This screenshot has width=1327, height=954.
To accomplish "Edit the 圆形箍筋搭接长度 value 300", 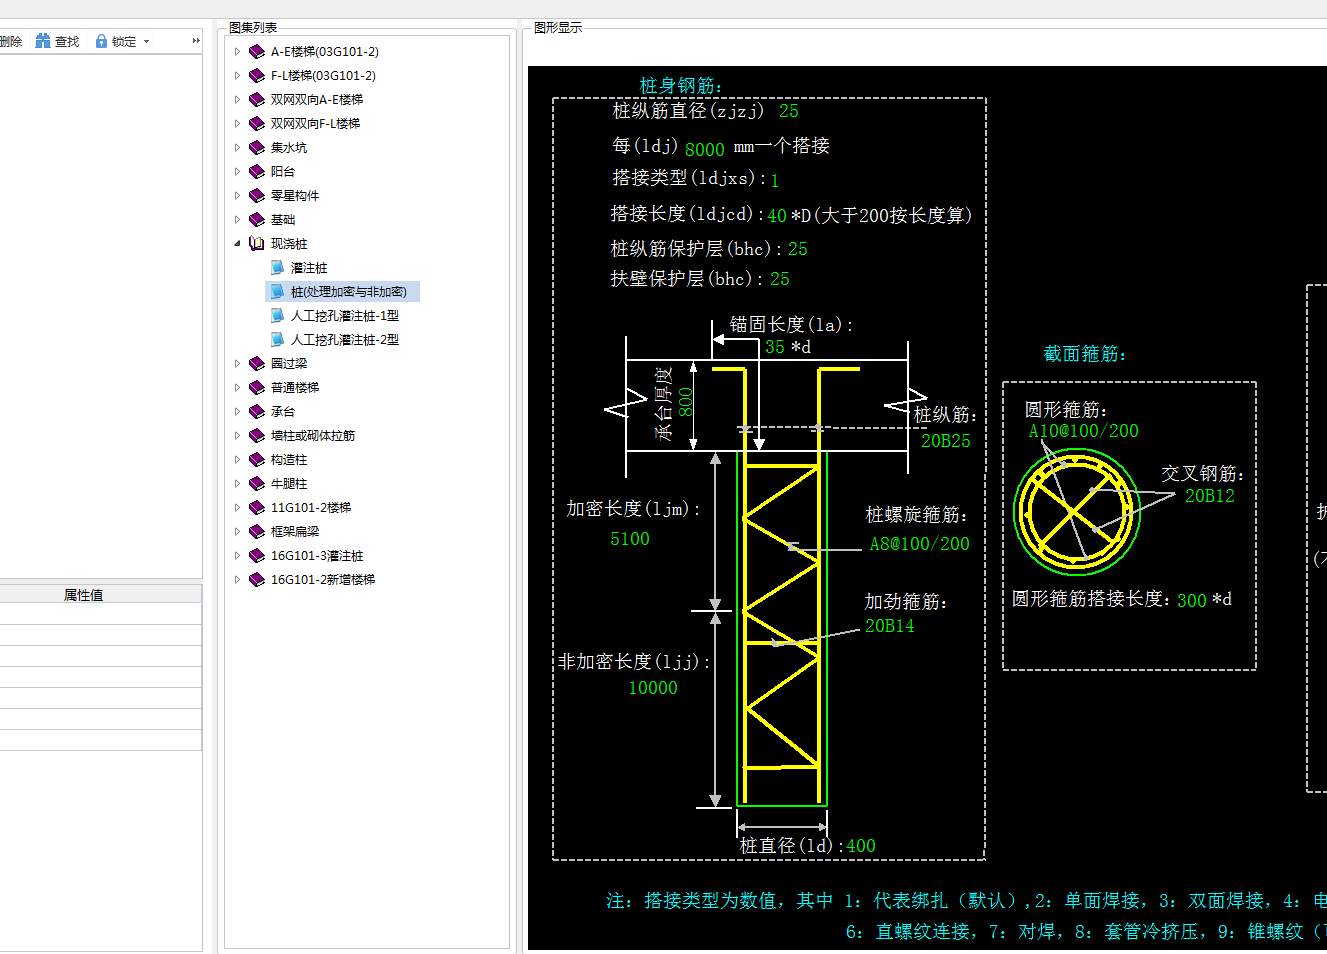I will pyautogui.click(x=1192, y=601).
